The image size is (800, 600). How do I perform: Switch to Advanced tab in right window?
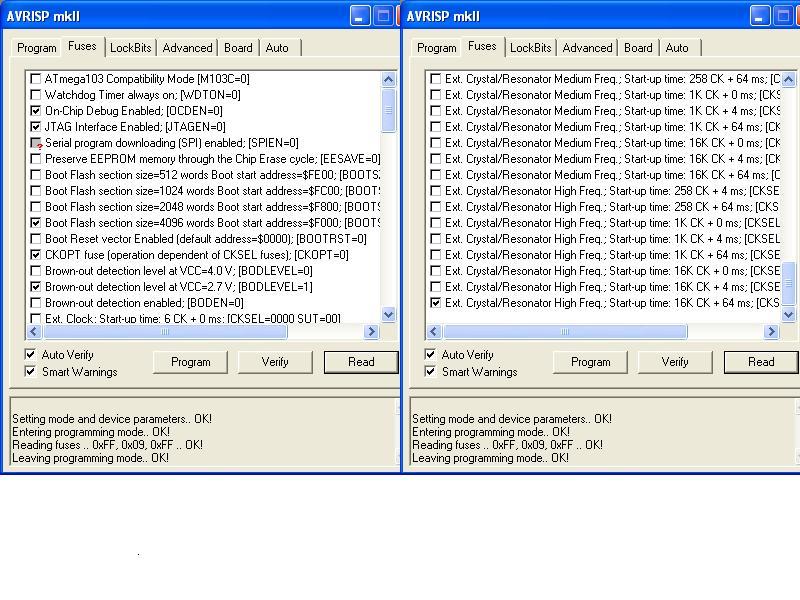[x=587, y=48]
